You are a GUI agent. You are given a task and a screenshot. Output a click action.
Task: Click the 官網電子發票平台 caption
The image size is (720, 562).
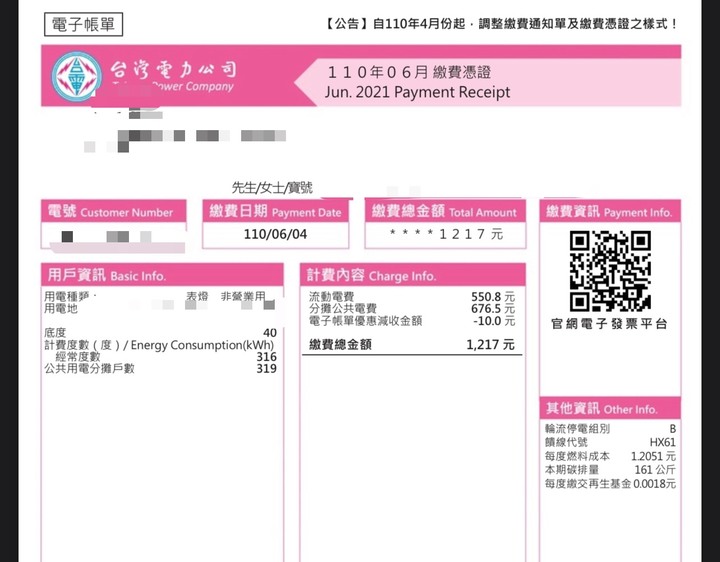point(609,324)
